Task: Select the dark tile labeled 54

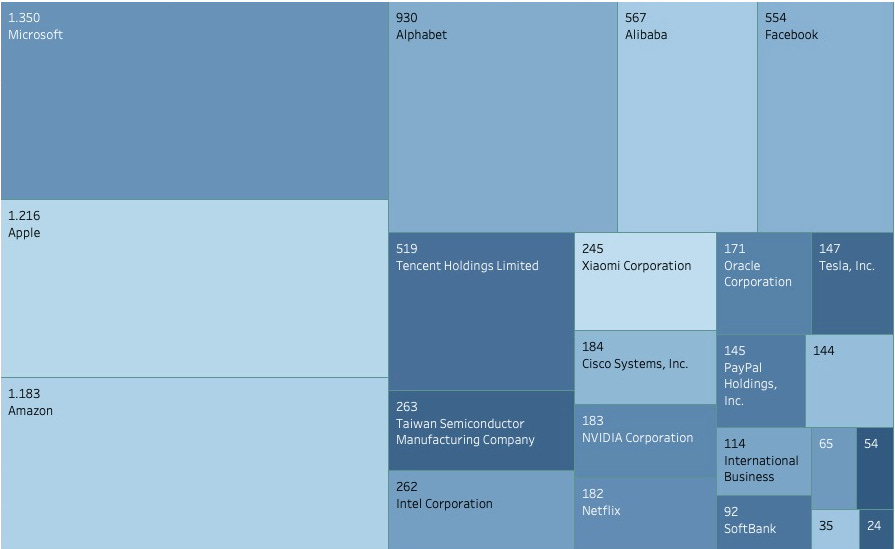Action: pyautogui.click(x=875, y=469)
